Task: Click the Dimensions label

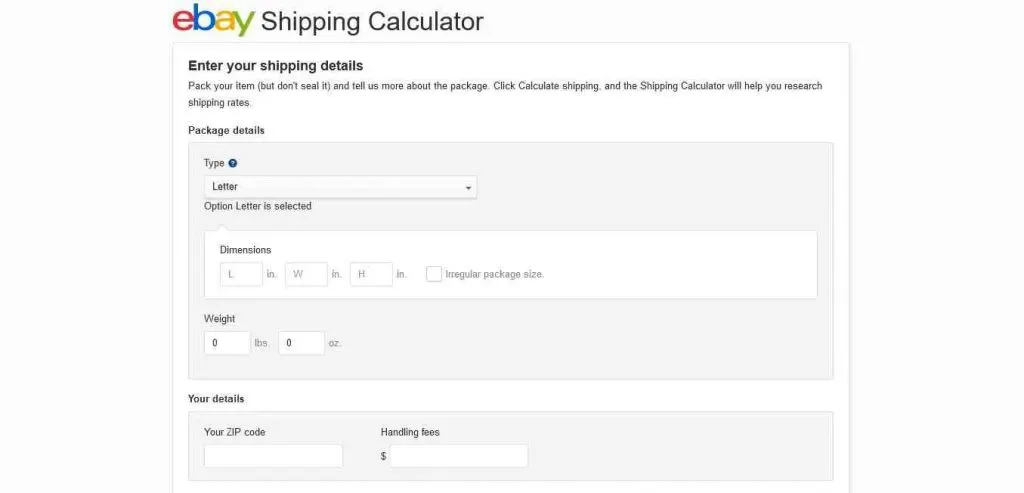Action: point(246,249)
